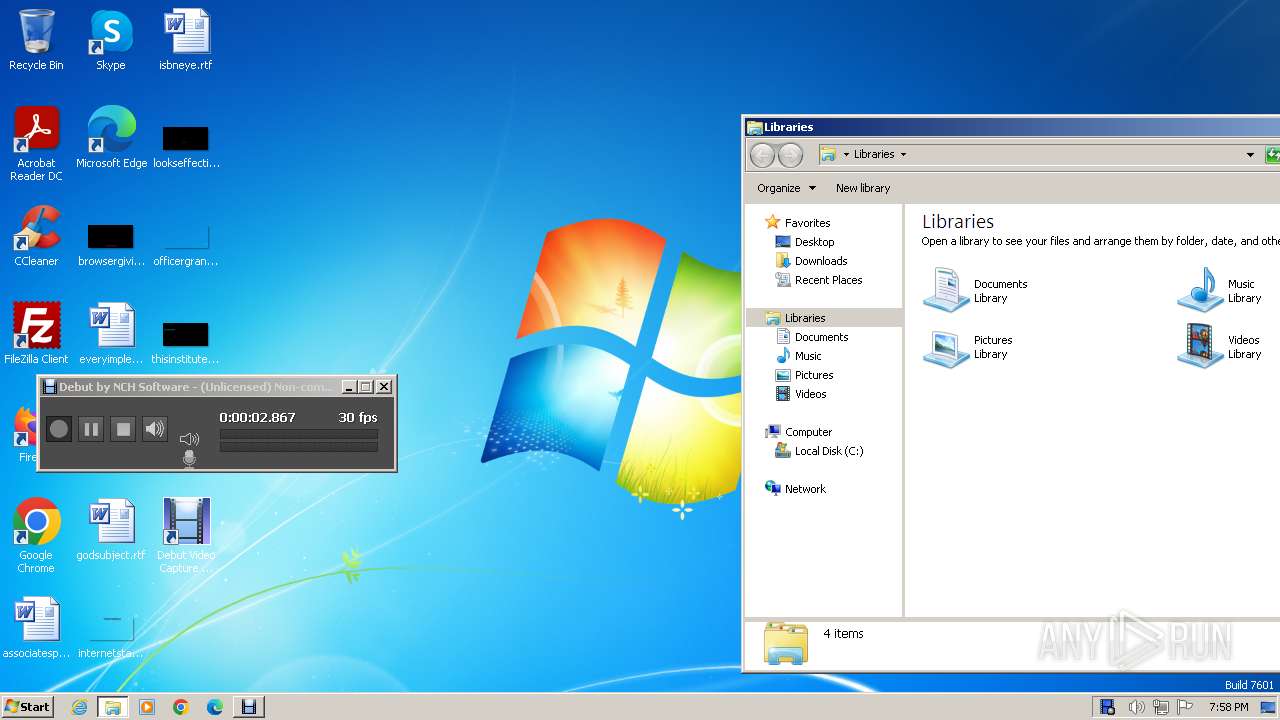Select Music in navigation tree

pos(799,356)
